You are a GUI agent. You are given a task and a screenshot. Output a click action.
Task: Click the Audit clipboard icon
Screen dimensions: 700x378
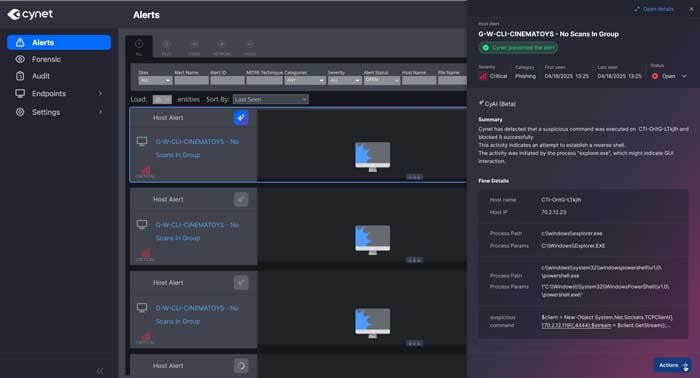[x=20, y=76]
